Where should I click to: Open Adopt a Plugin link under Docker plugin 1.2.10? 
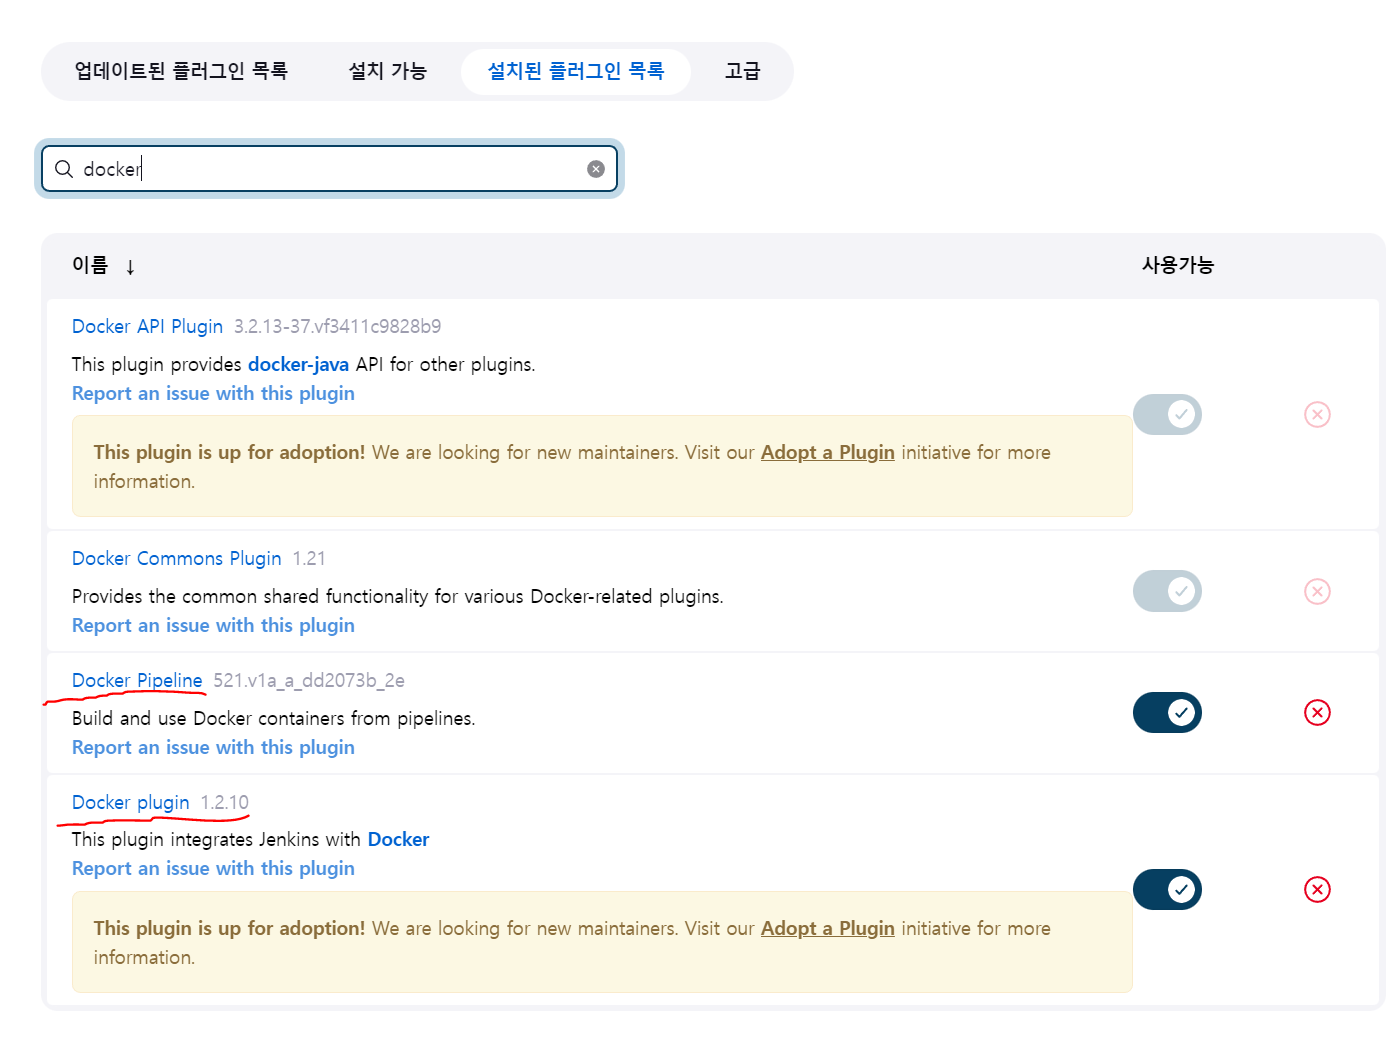click(827, 928)
